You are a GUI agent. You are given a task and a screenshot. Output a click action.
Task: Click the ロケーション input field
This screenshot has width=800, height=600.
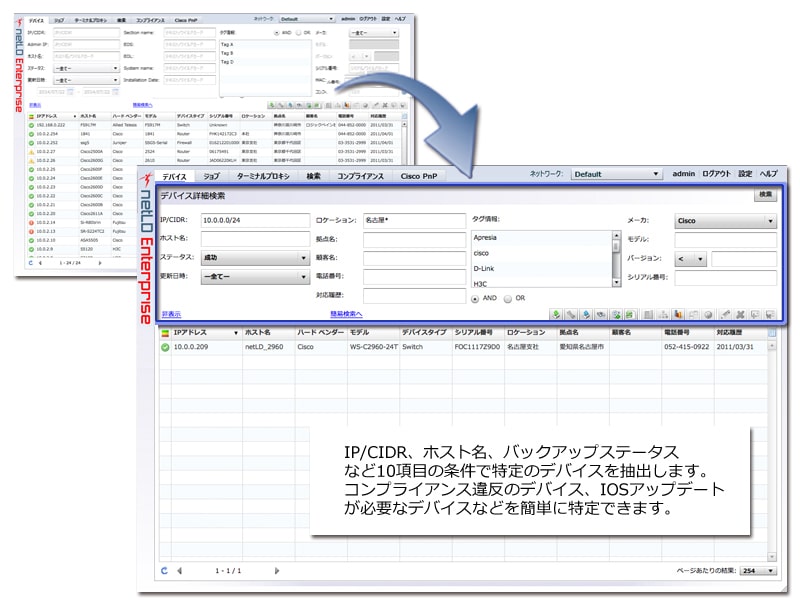click(414, 220)
